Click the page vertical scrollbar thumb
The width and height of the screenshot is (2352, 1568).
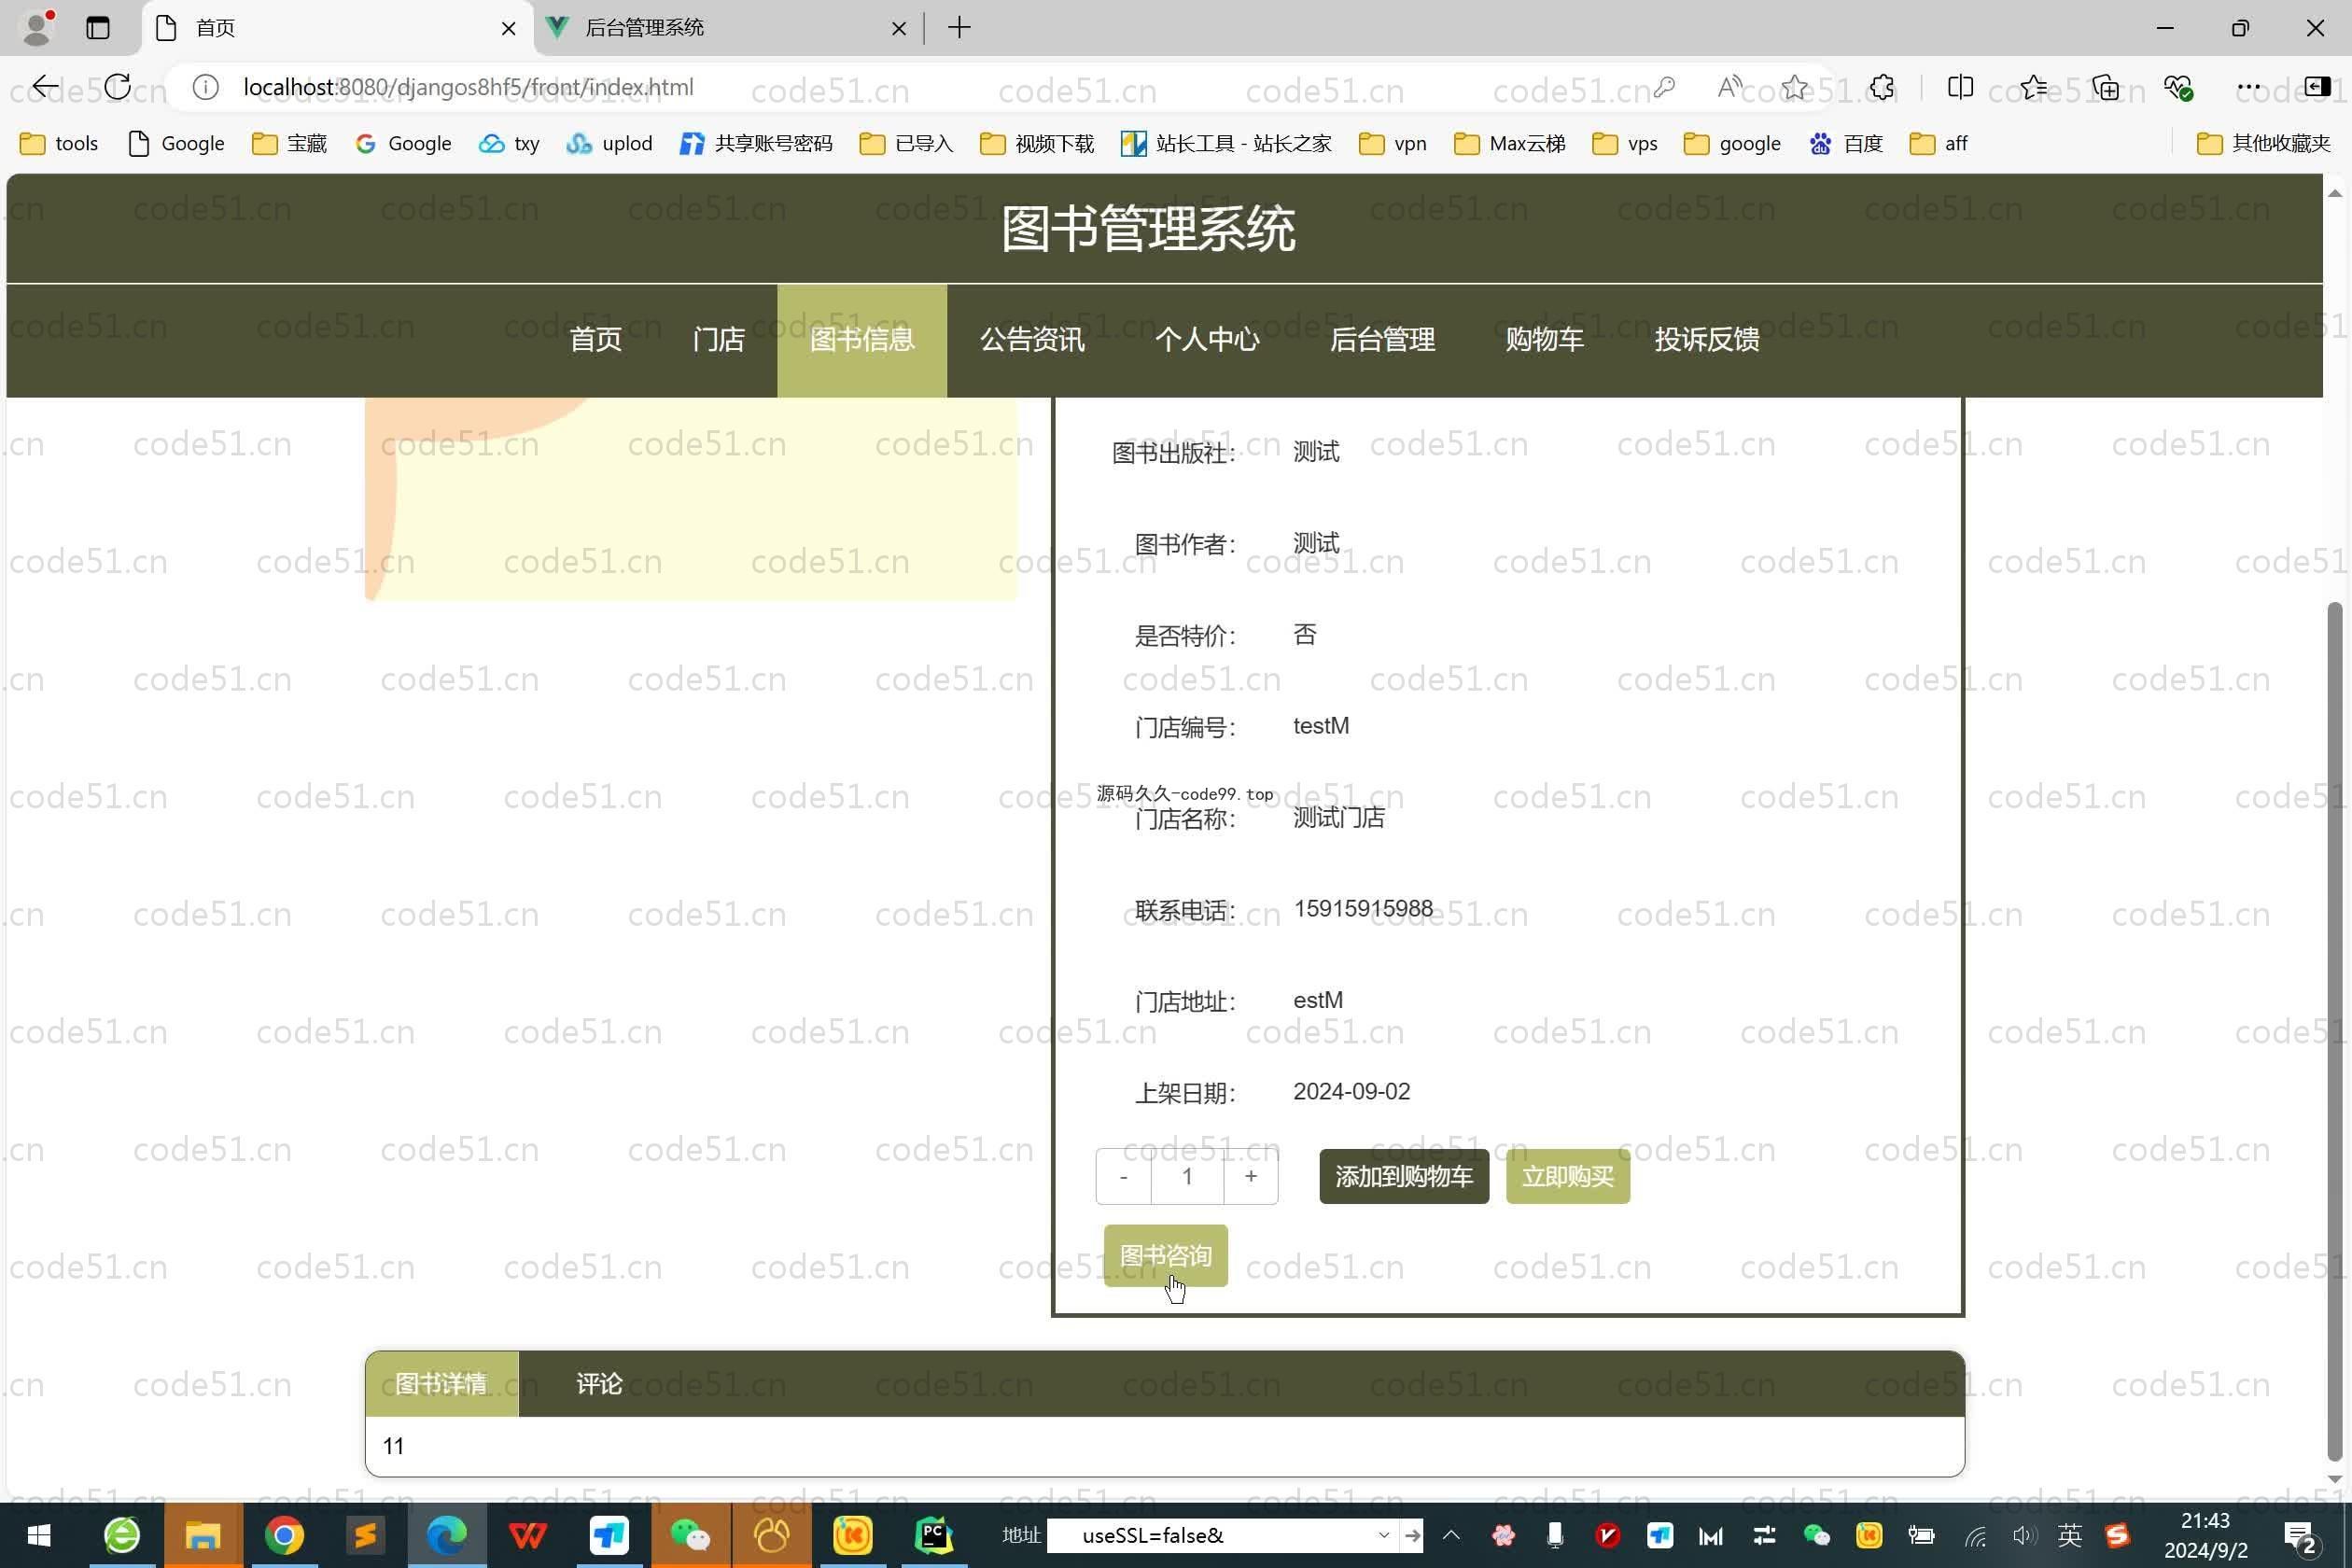click(x=2334, y=1030)
